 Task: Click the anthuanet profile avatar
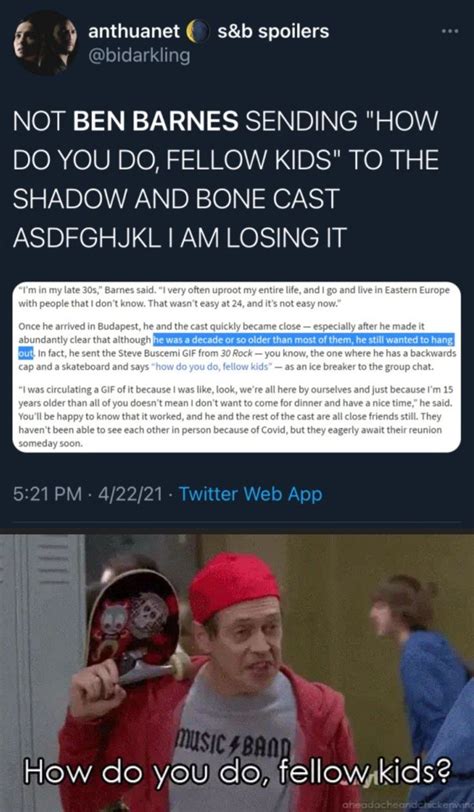tap(46, 43)
